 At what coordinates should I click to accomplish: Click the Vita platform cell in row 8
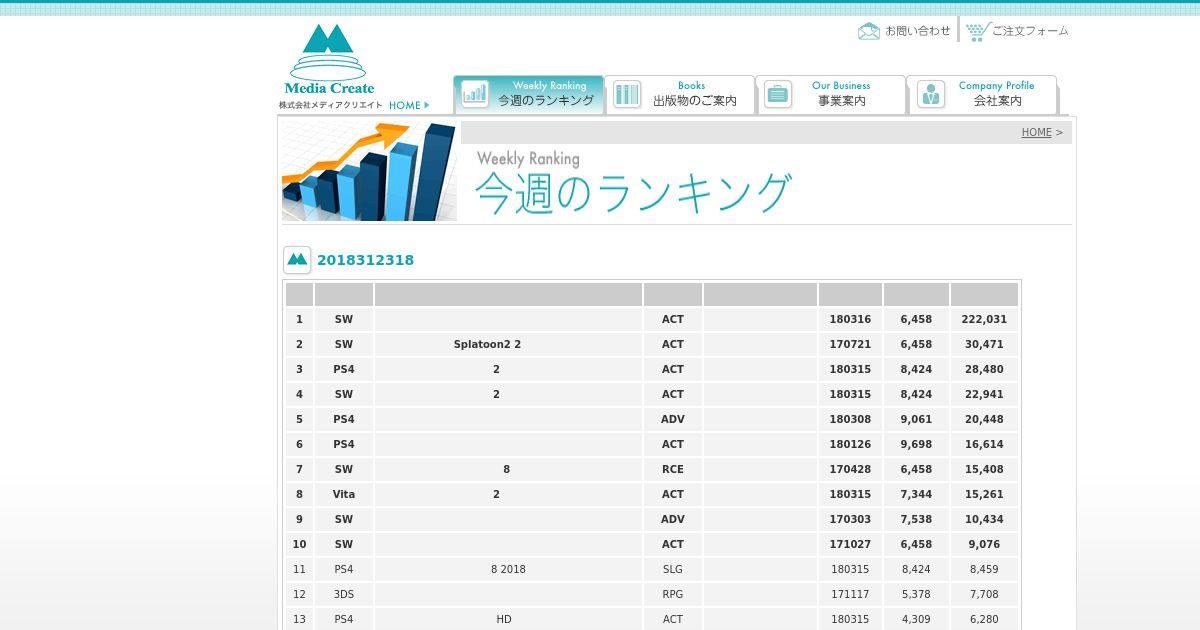(x=344, y=494)
